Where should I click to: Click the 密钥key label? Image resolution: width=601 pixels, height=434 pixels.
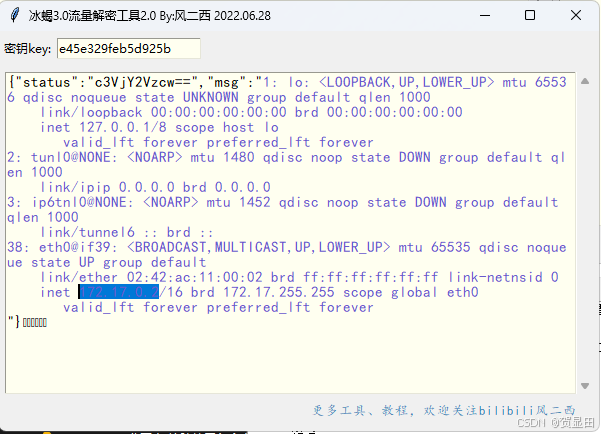(28, 49)
